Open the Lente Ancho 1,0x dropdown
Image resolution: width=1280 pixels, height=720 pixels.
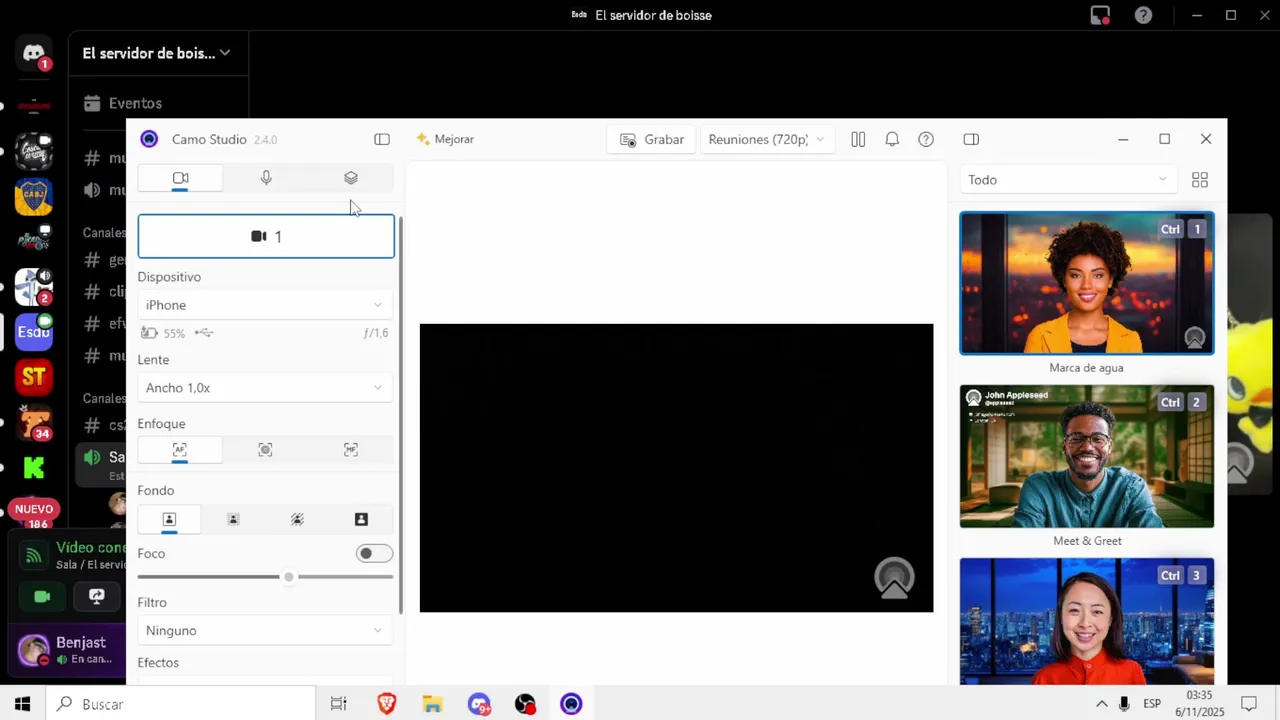coord(265,388)
